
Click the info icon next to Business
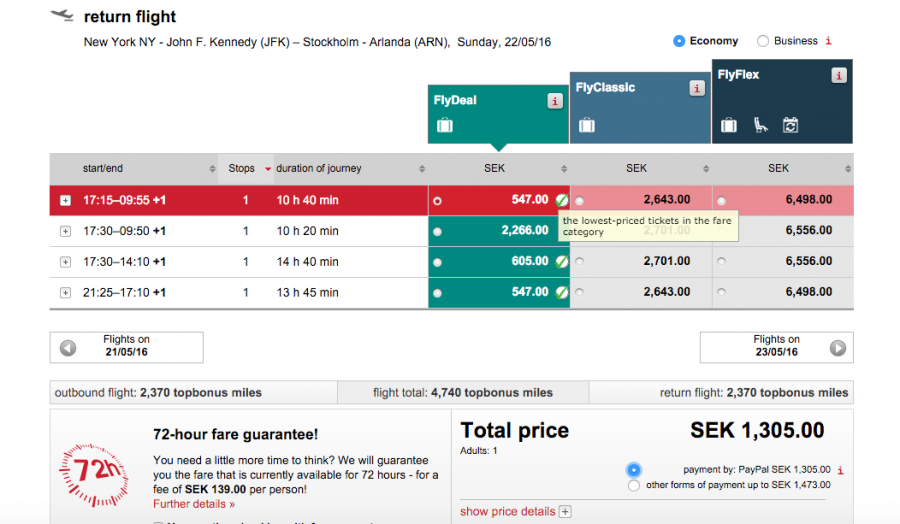(x=828, y=41)
